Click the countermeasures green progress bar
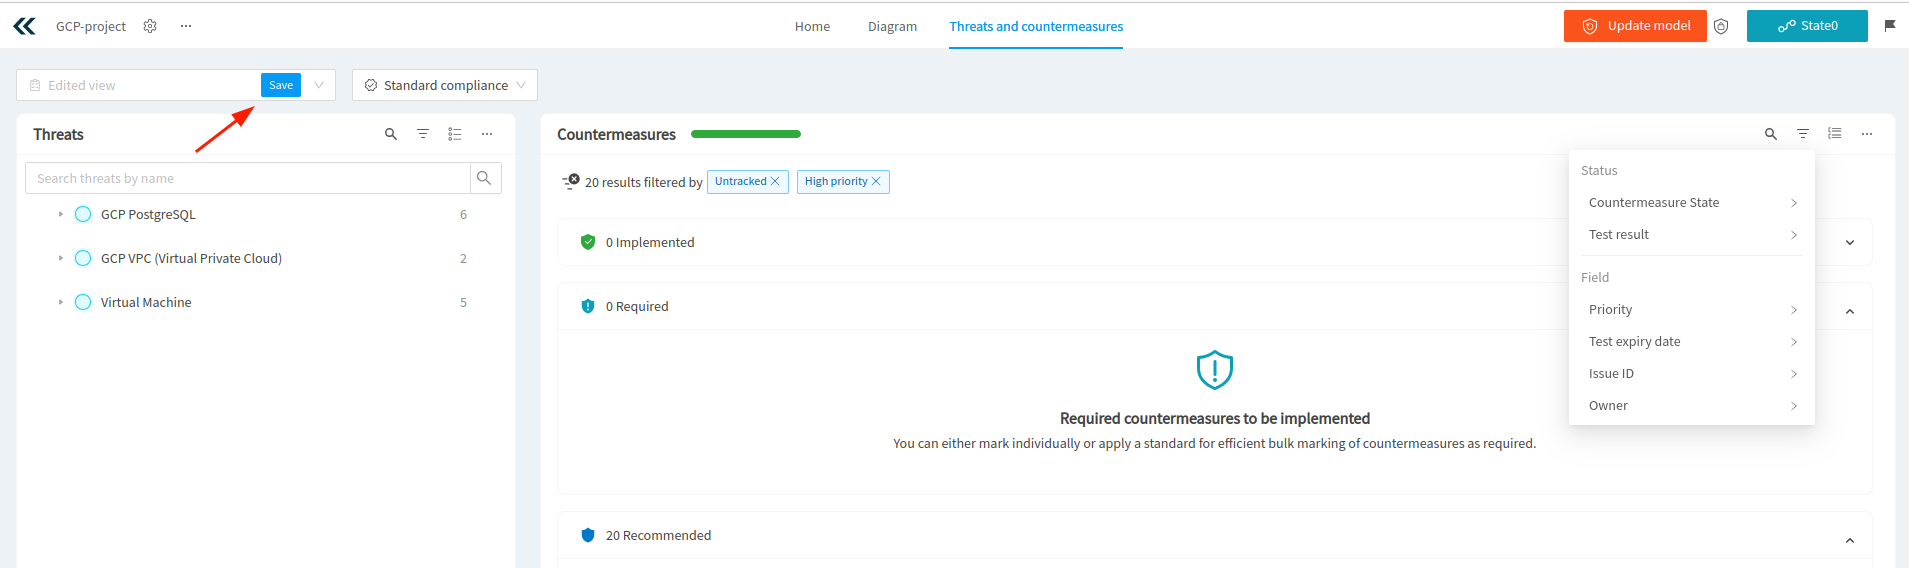This screenshot has height=568, width=1909. (x=746, y=134)
